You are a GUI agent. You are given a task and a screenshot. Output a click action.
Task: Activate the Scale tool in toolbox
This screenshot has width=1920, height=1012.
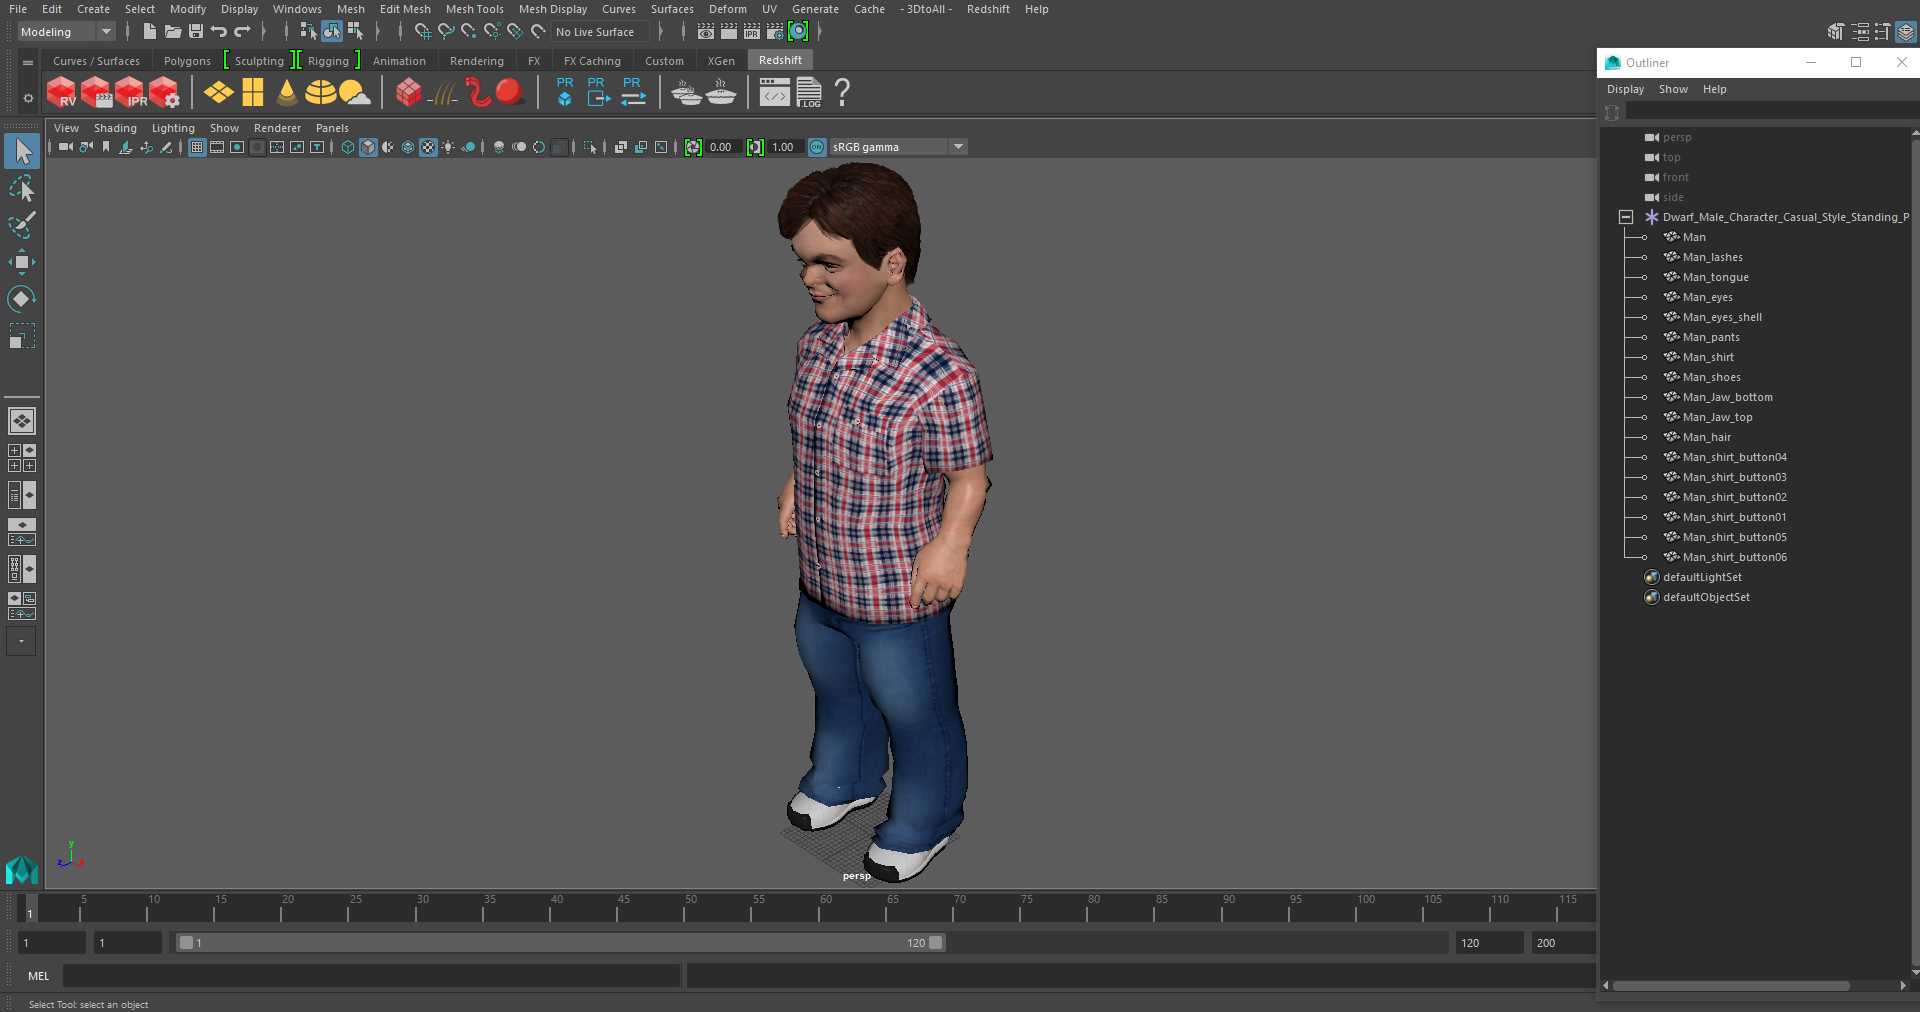click(22, 336)
